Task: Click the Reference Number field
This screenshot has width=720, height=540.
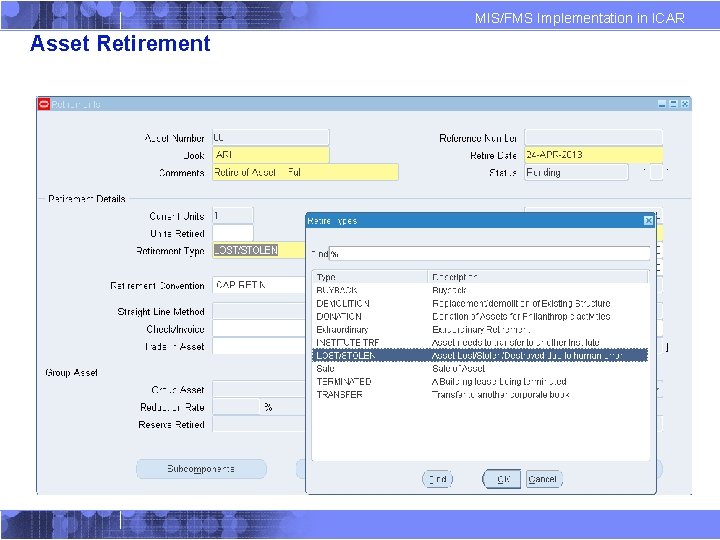Action: tap(593, 138)
